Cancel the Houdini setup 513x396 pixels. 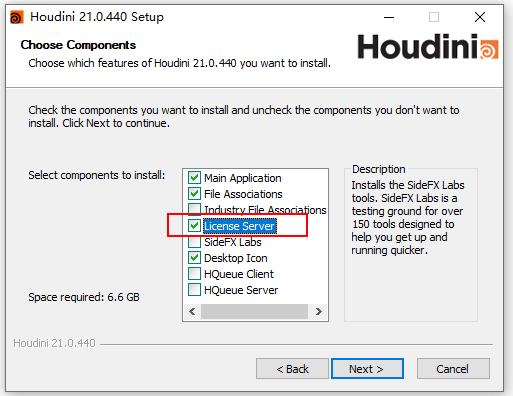tap(453, 369)
